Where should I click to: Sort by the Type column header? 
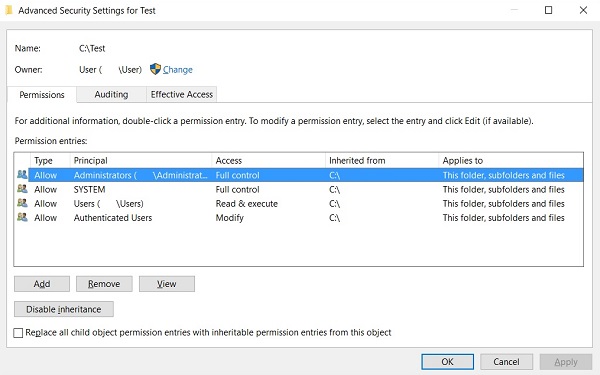tap(50, 160)
